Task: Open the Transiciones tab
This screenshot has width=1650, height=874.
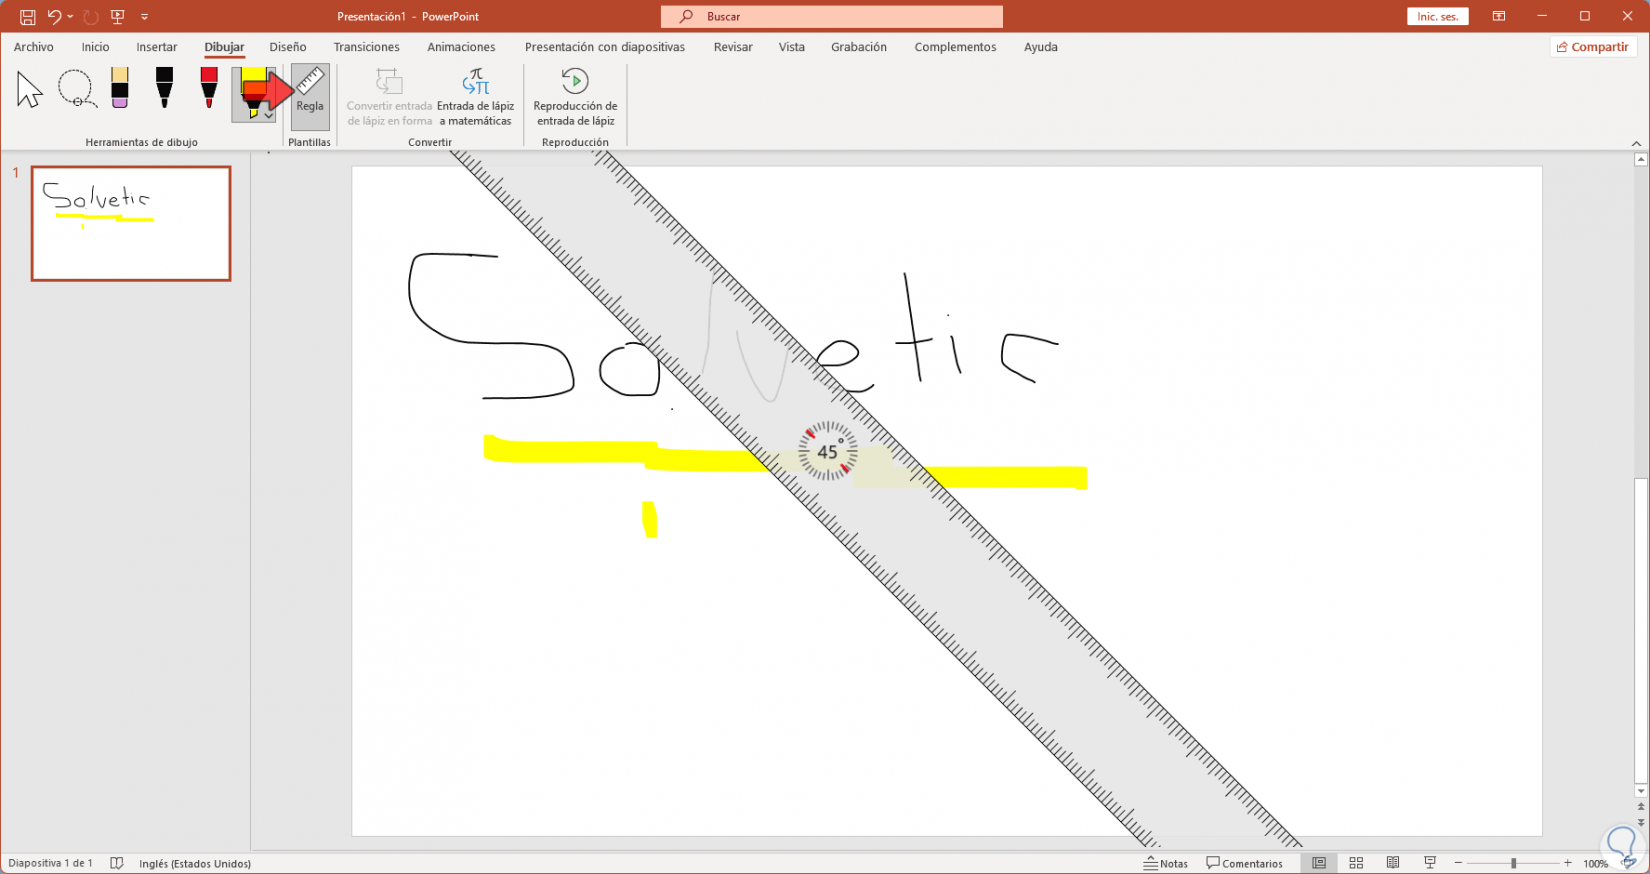Action: point(366,47)
